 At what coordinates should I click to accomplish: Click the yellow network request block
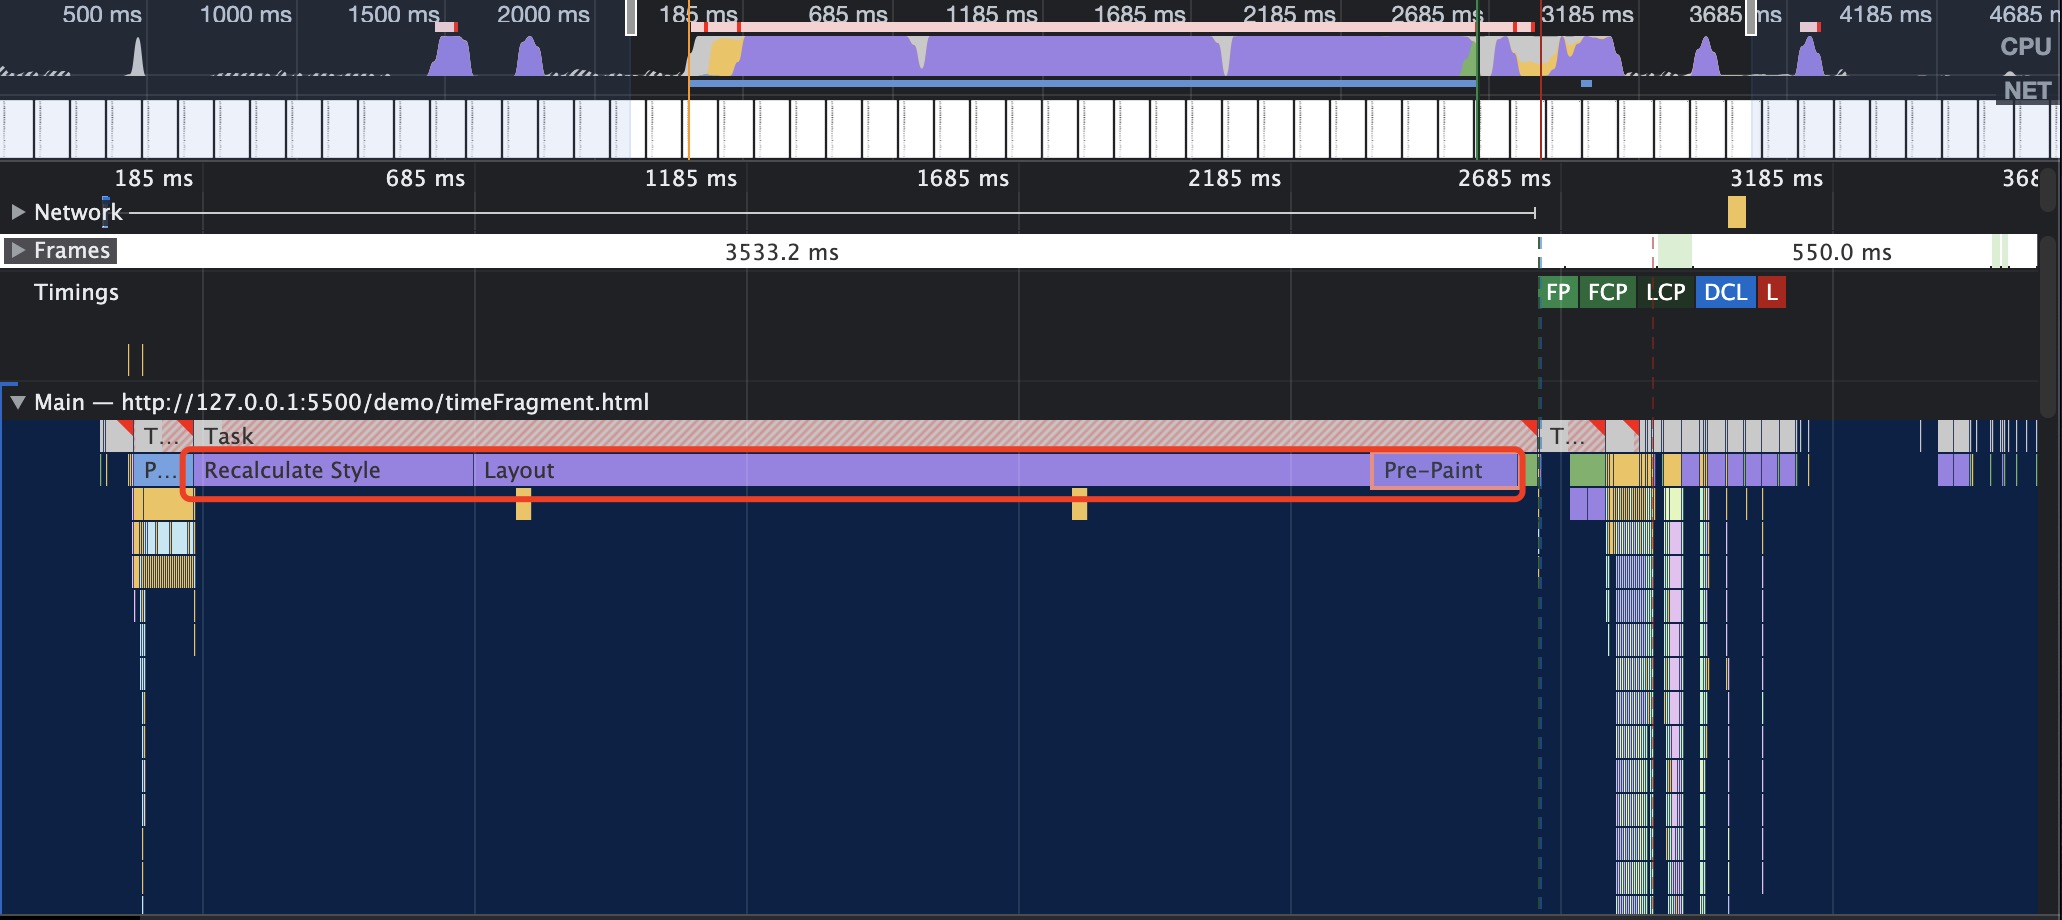tap(1737, 212)
